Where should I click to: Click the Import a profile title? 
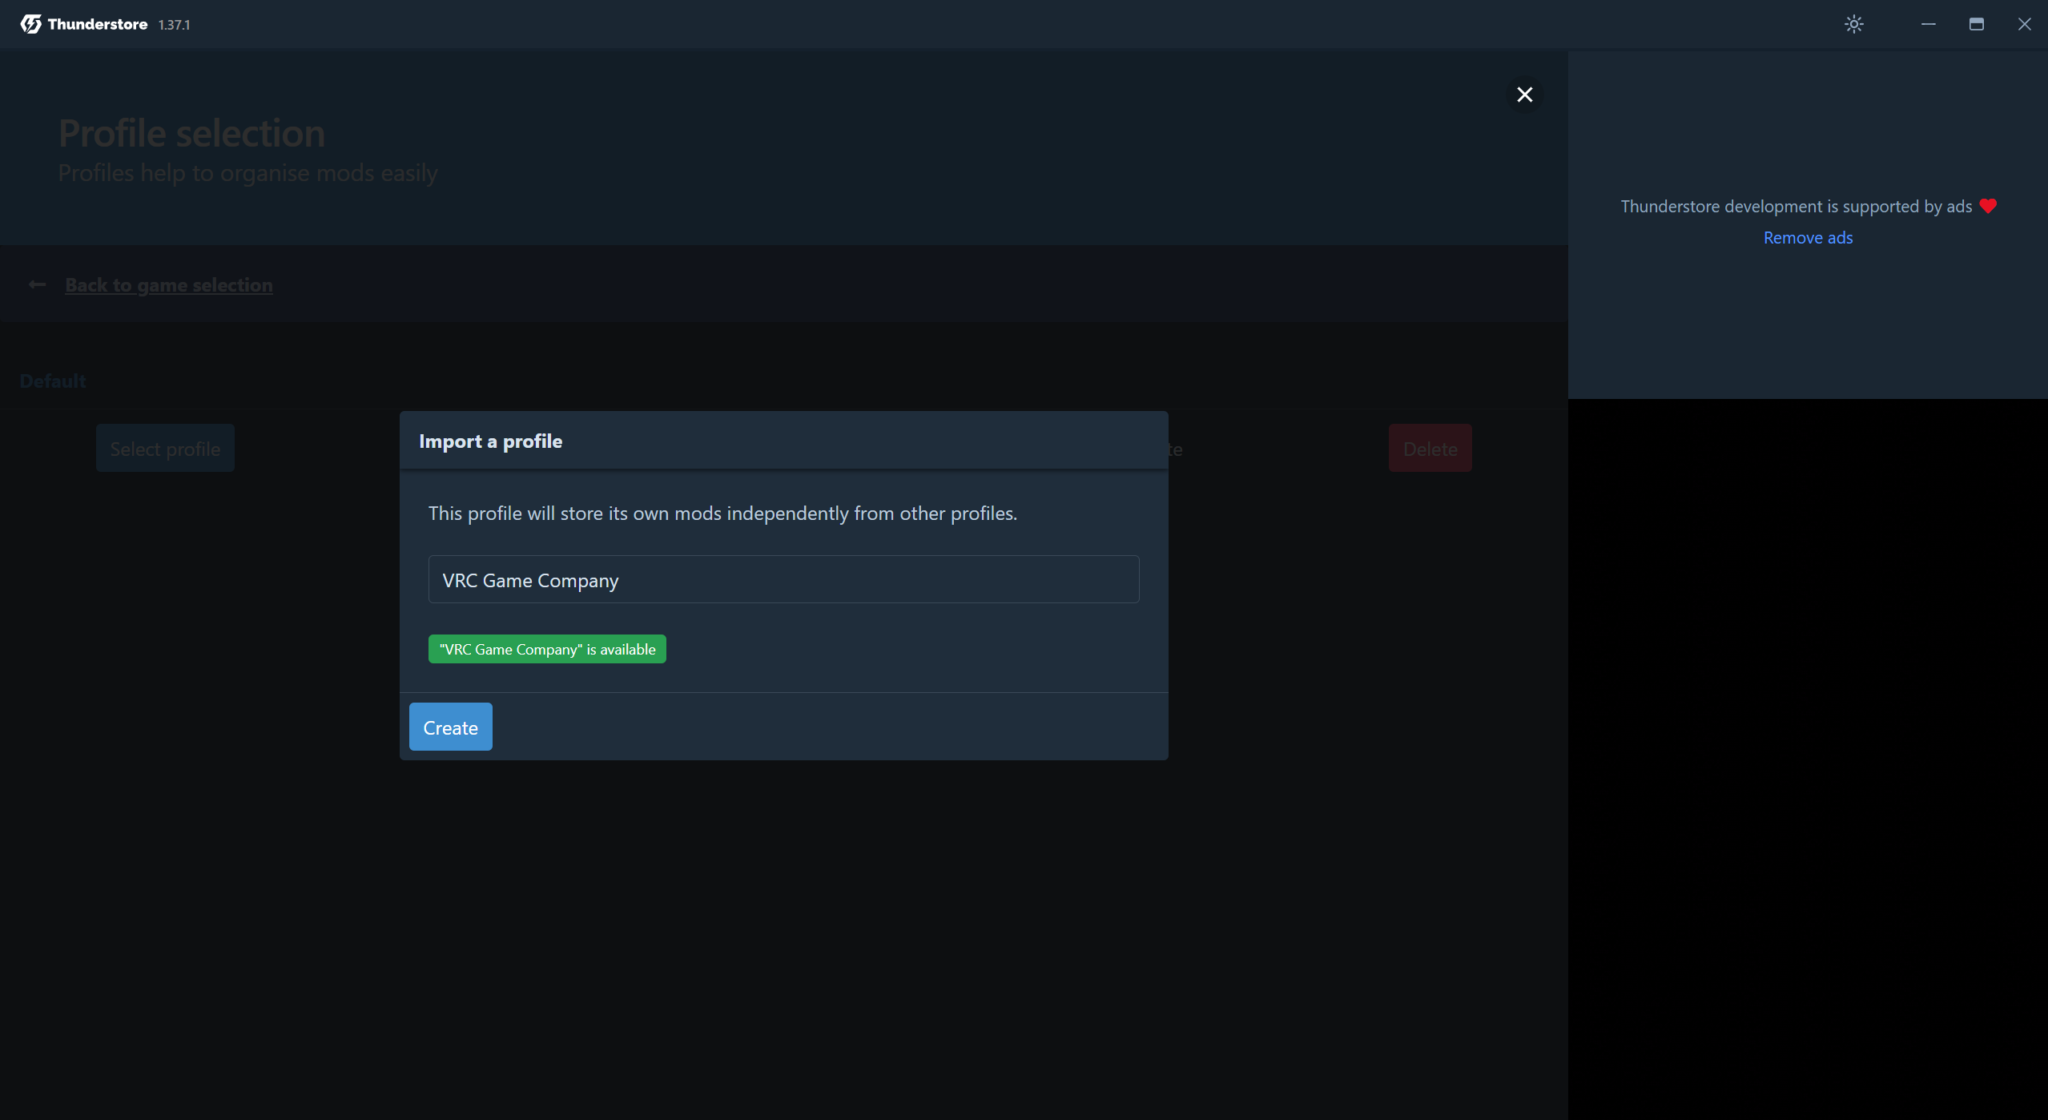click(x=490, y=440)
